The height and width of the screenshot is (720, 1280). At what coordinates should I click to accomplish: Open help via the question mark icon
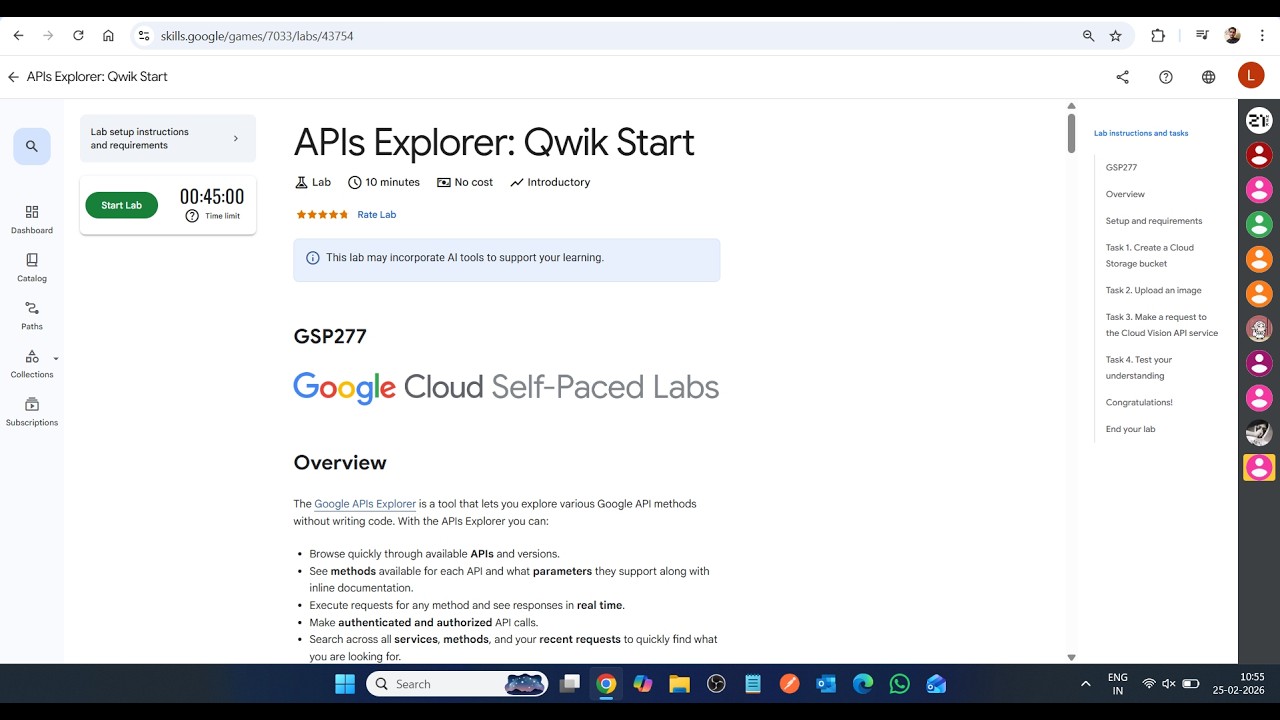[1166, 77]
